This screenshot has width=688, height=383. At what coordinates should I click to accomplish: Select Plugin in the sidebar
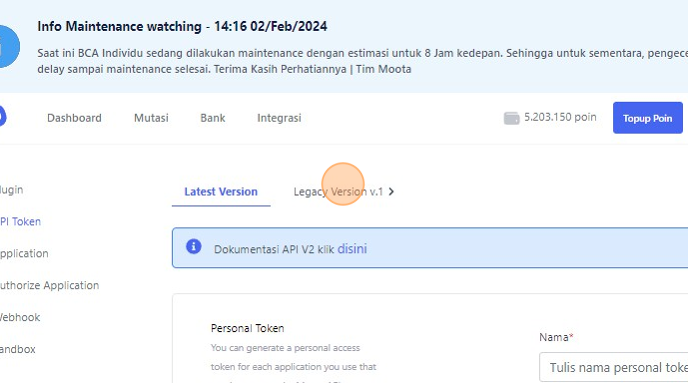(x=11, y=190)
